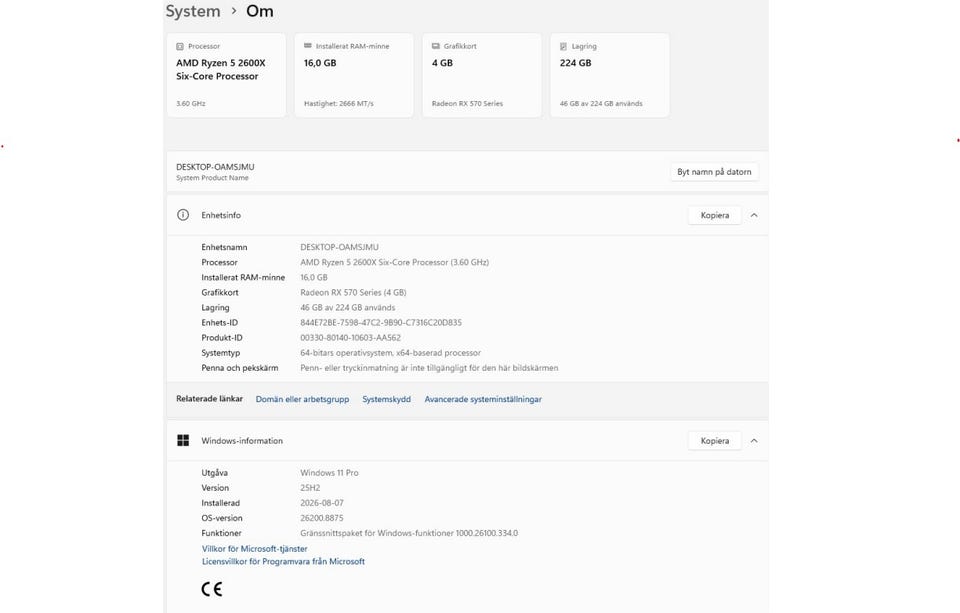Viewport: 960px width, 613px height.
Task: Click the Enhetsnamn row label
Action: tap(224, 247)
